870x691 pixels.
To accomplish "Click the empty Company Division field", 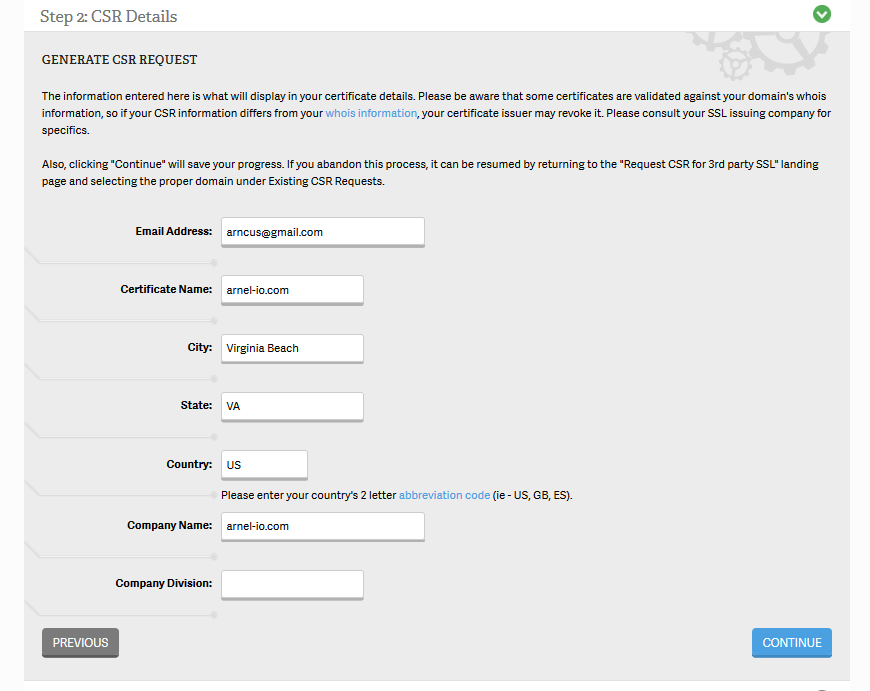I will tap(291, 584).
